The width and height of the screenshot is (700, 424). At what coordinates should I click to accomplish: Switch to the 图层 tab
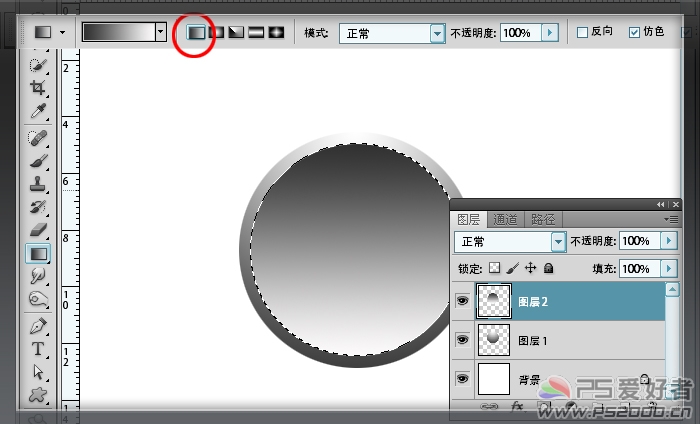(468, 220)
